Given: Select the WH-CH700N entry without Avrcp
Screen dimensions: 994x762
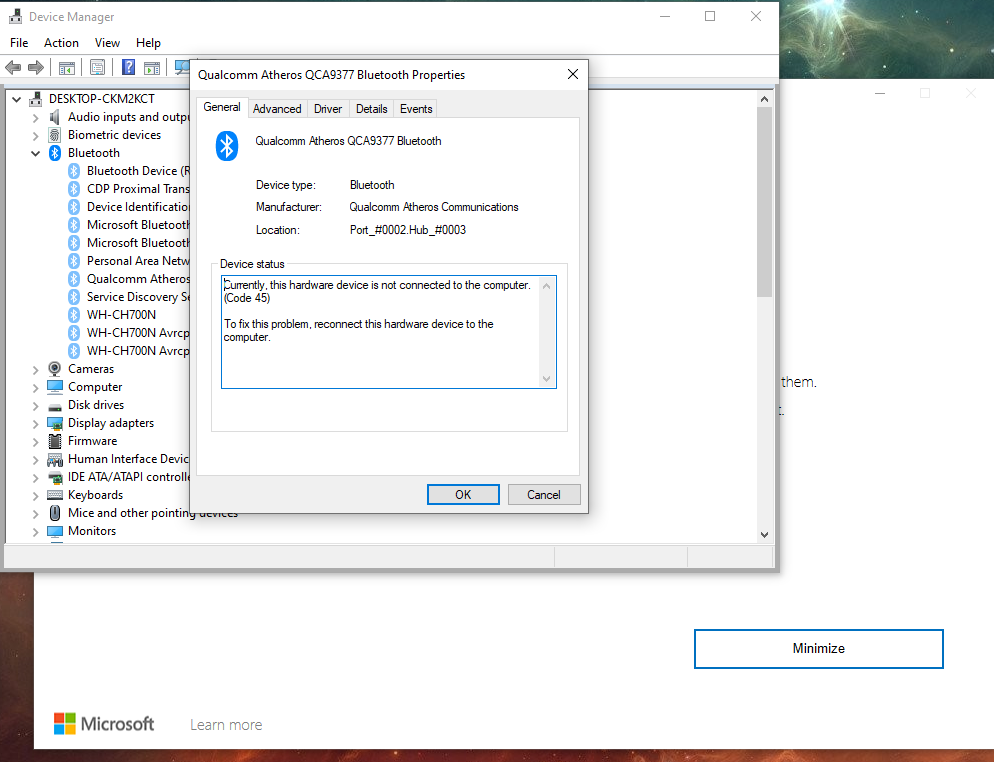Looking at the screenshot, I should pos(121,314).
